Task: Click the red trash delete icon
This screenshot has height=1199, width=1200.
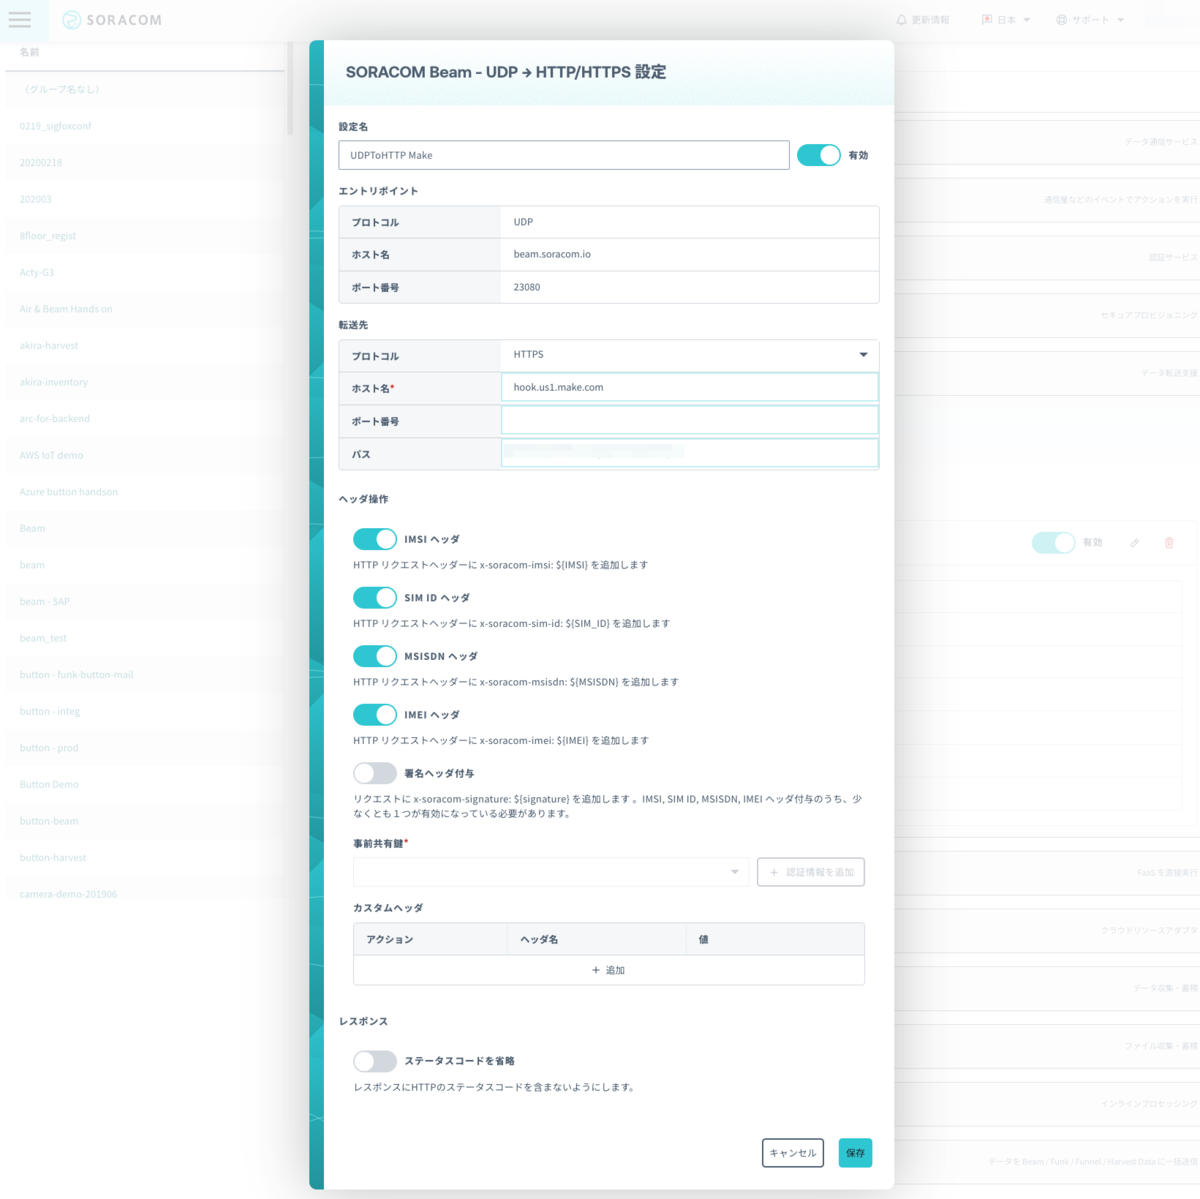Action: click(x=1169, y=543)
